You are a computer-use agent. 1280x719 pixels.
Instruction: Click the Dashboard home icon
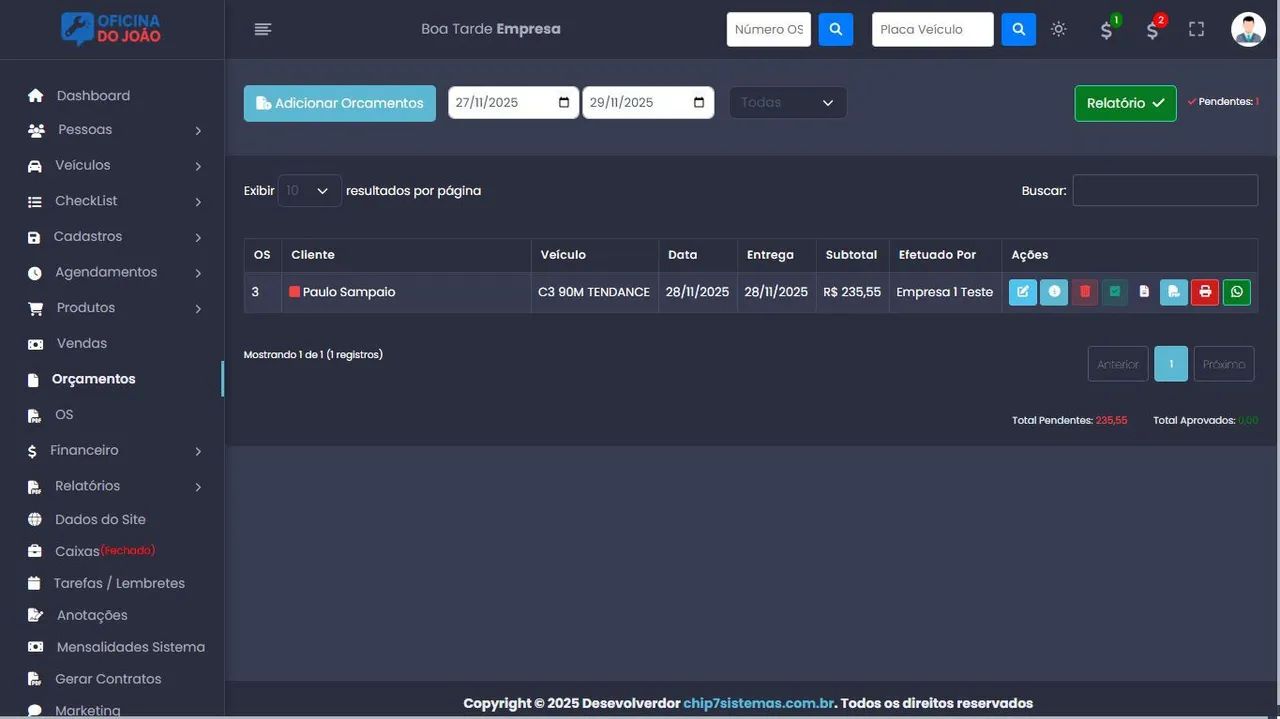pyautogui.click(x=35, y=96)
